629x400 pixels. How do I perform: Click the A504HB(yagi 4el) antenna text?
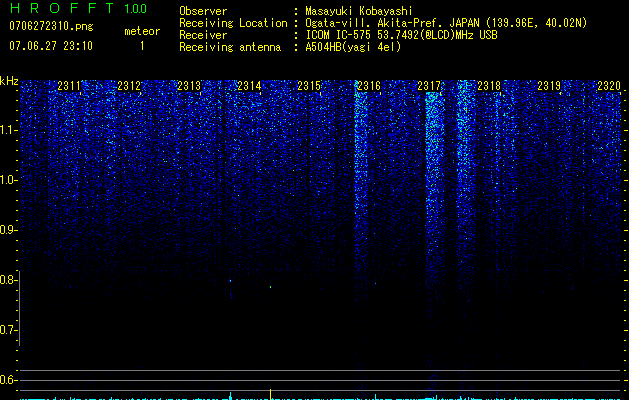[353, 47]
